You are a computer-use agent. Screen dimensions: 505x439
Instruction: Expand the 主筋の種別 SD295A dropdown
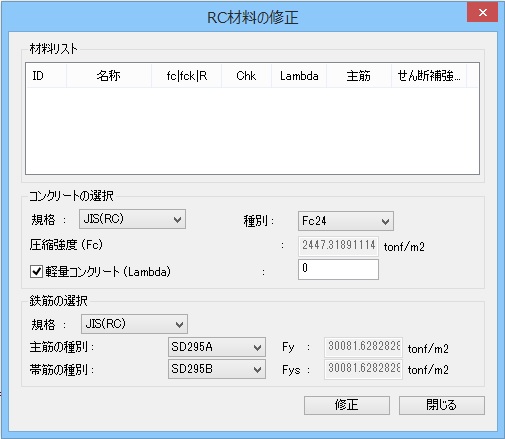pos(217,347)
